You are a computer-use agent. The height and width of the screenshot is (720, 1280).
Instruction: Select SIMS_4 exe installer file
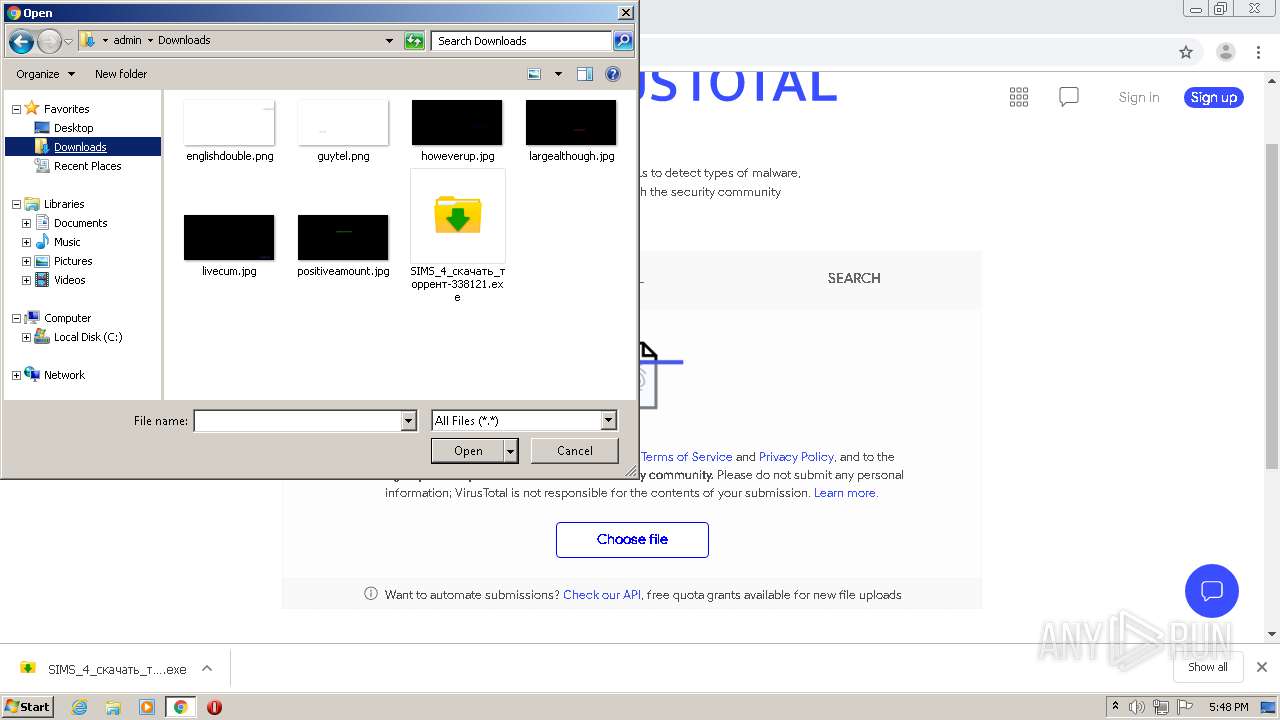(x=457, y=236)
